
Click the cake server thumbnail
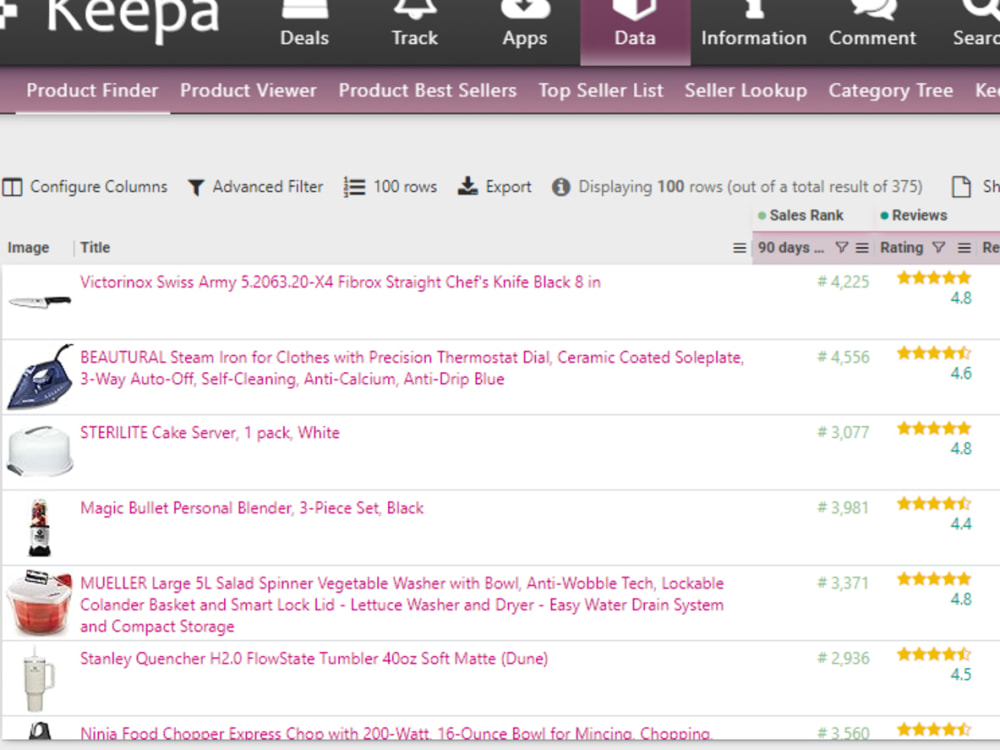pos(40,451)
